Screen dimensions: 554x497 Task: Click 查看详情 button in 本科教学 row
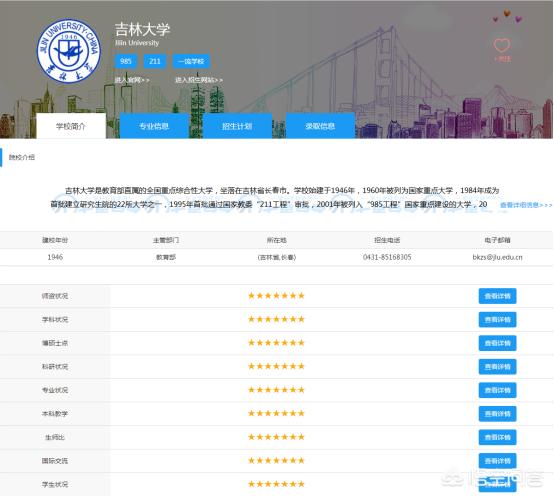click(x=497, y=414)
